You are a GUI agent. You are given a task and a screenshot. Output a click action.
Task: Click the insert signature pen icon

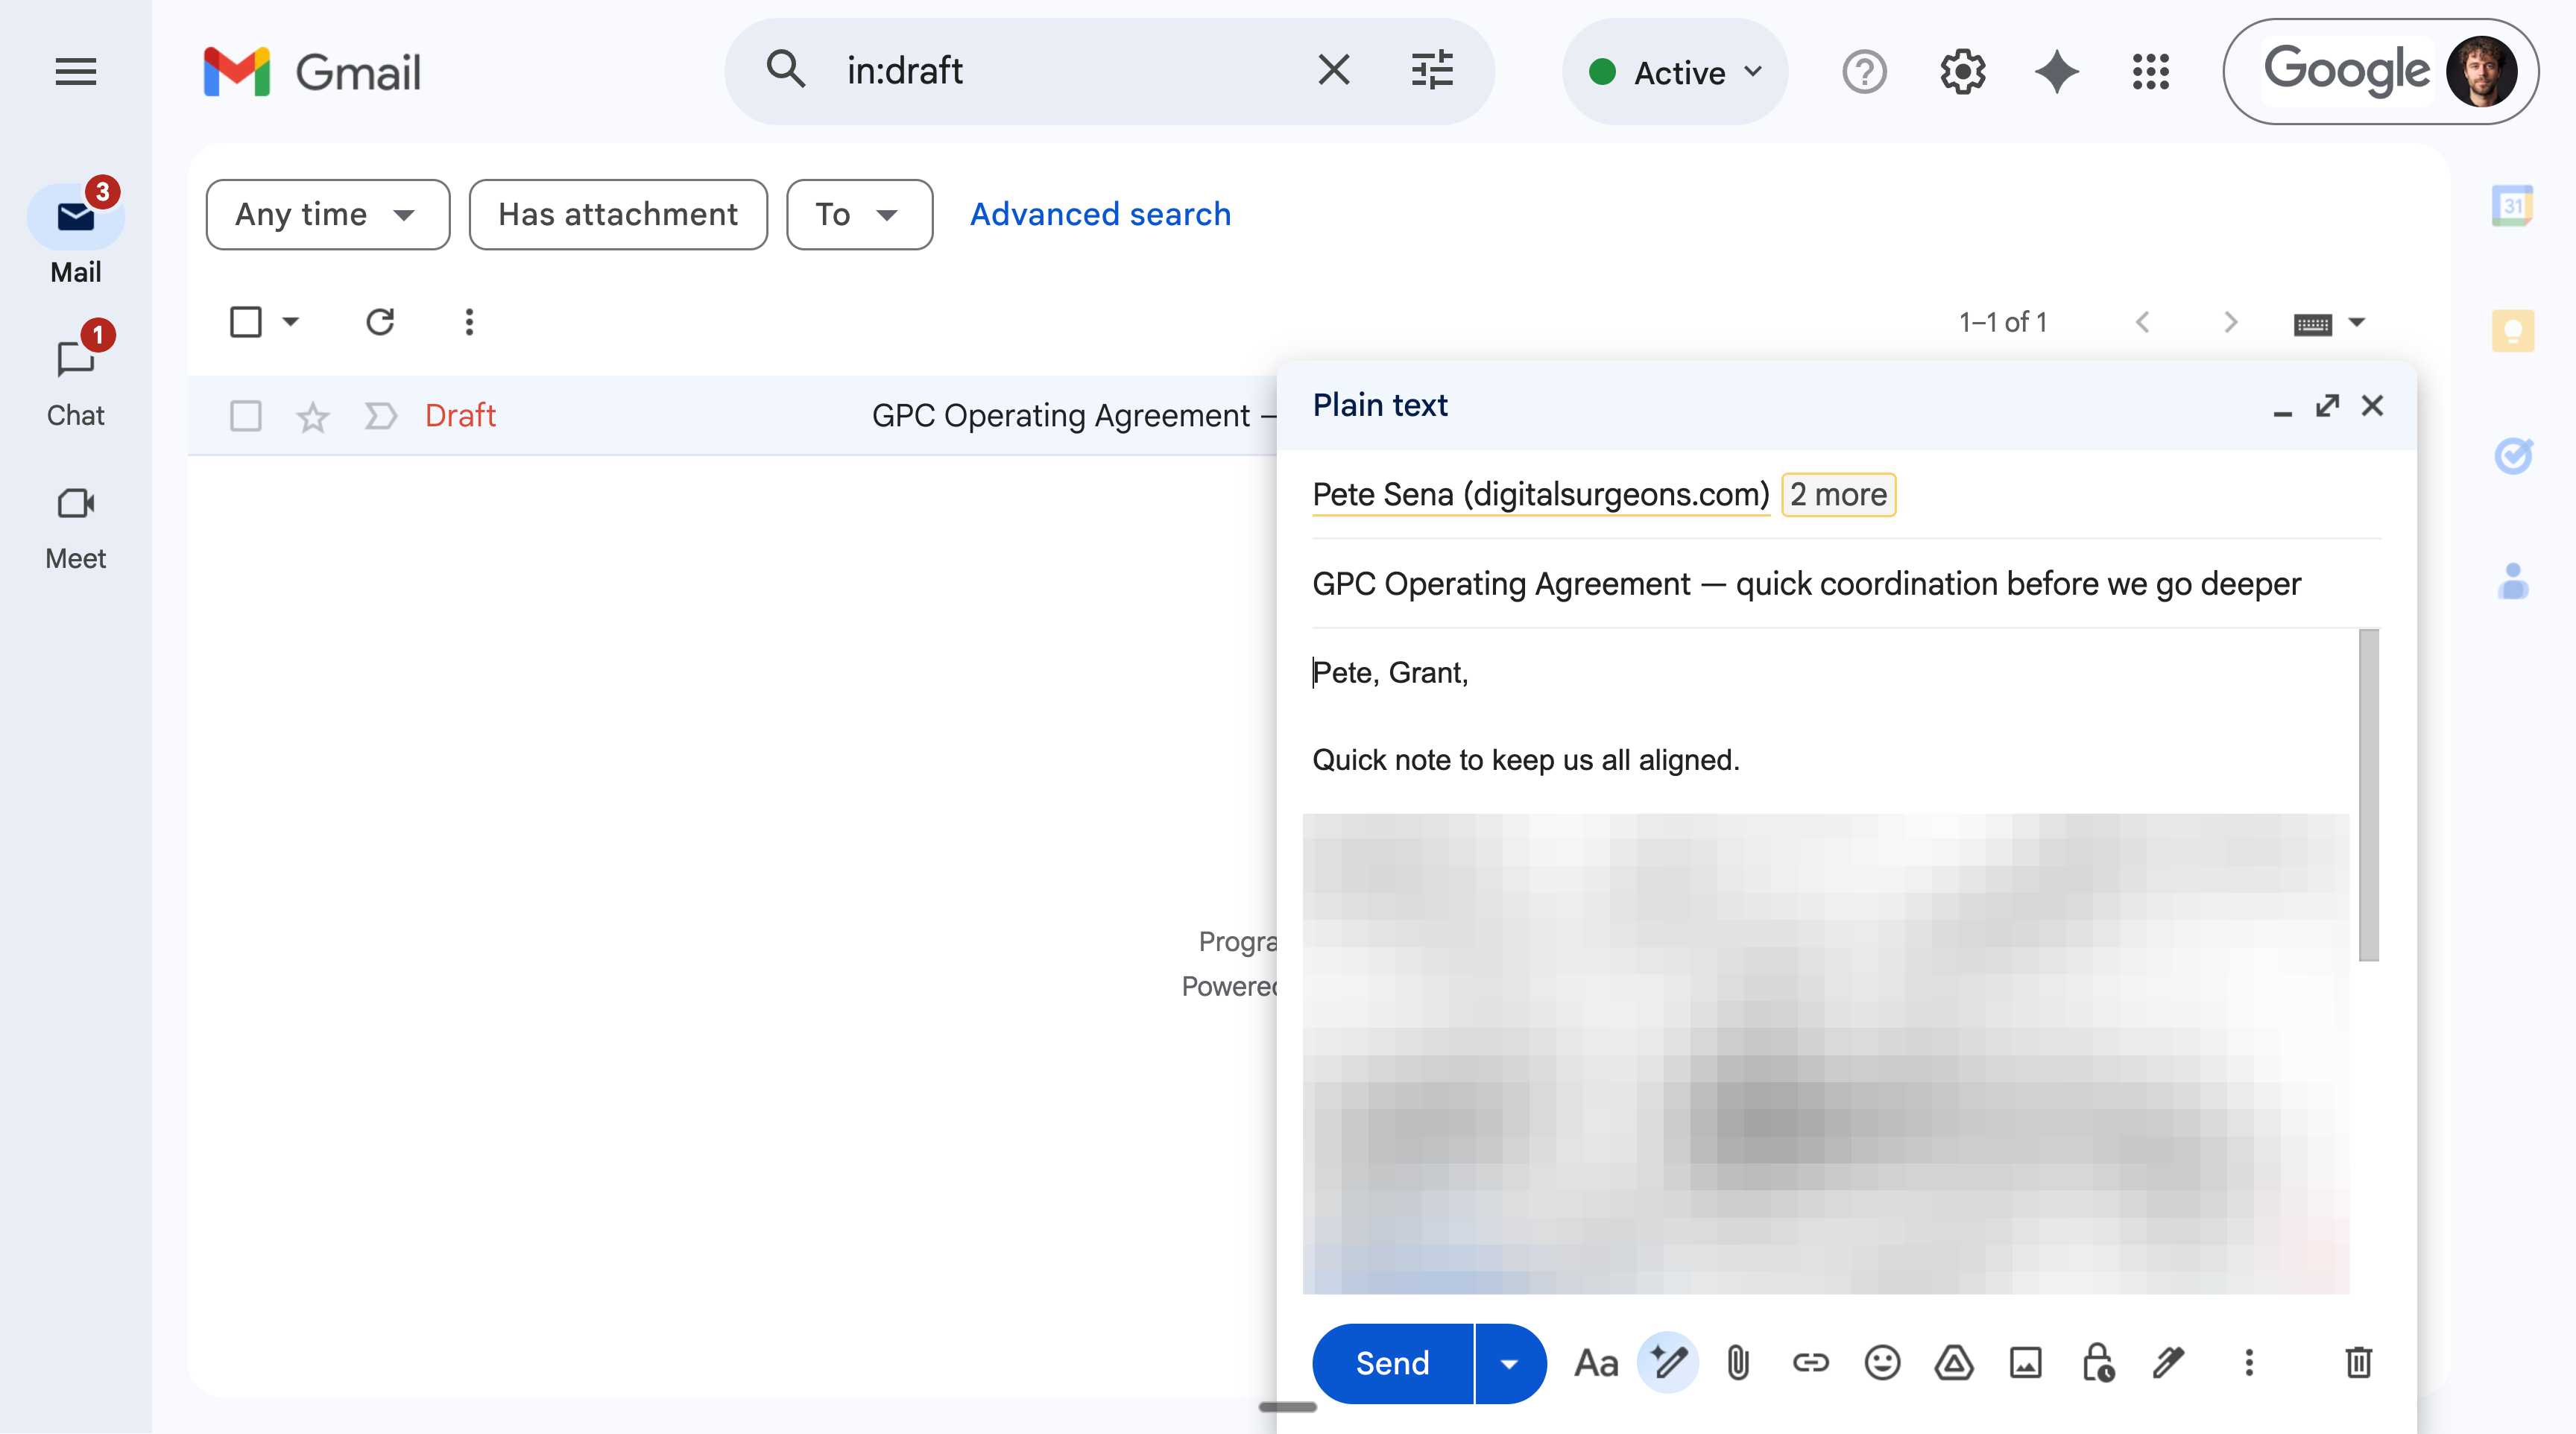pyautogui.click(x=2168, y=1363)
